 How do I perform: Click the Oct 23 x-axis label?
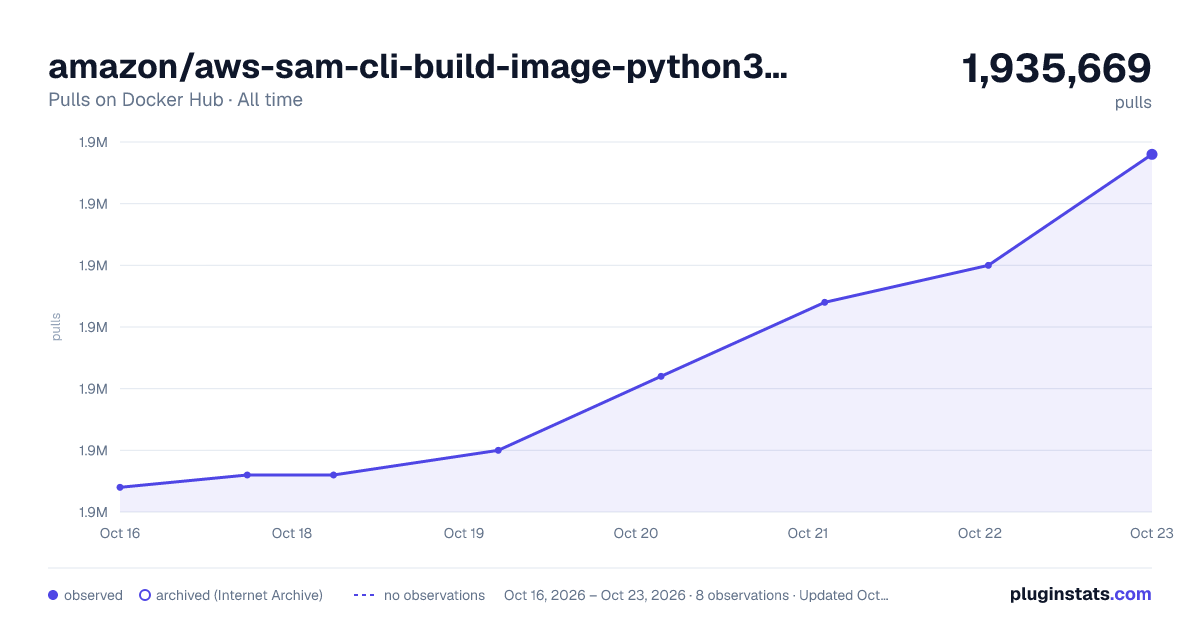click(1151, 533)
